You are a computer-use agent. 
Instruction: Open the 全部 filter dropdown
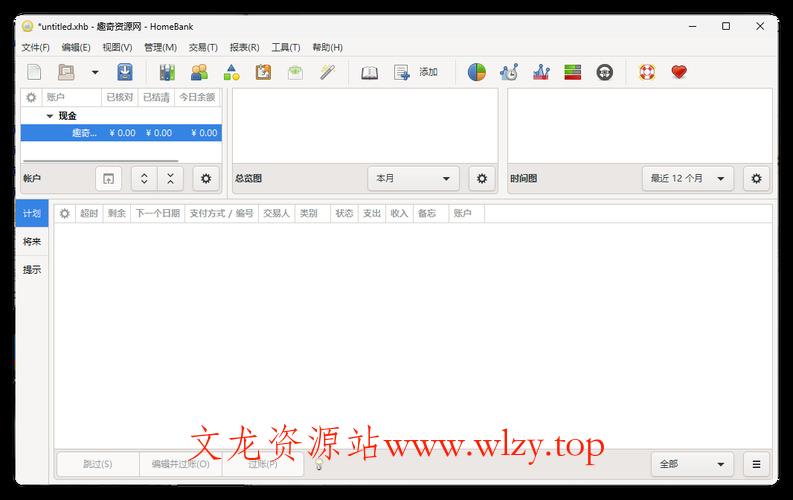692,464
